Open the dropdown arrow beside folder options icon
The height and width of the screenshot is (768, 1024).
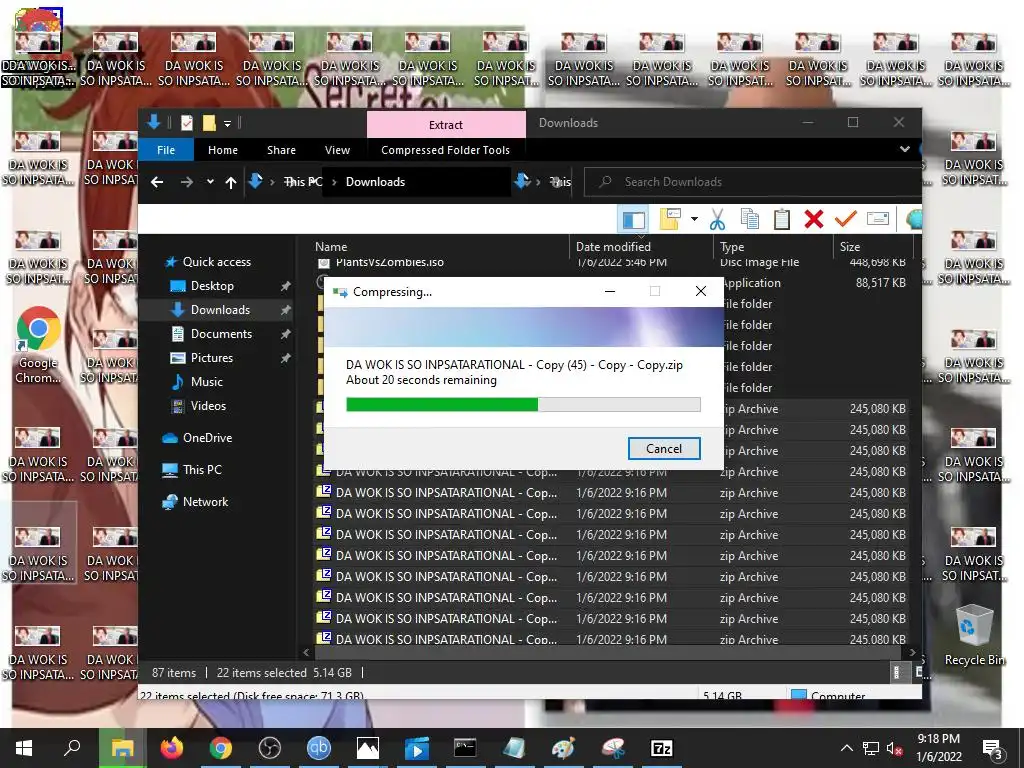pyautogui.click(x=694, y=219)
